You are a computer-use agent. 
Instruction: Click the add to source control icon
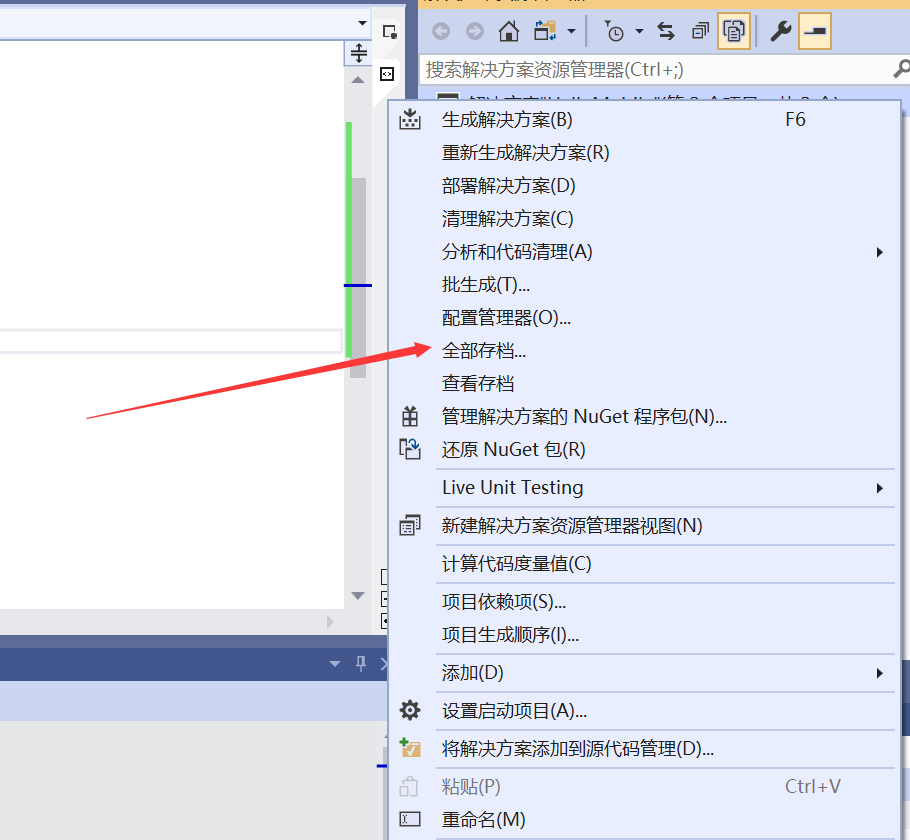410,748
